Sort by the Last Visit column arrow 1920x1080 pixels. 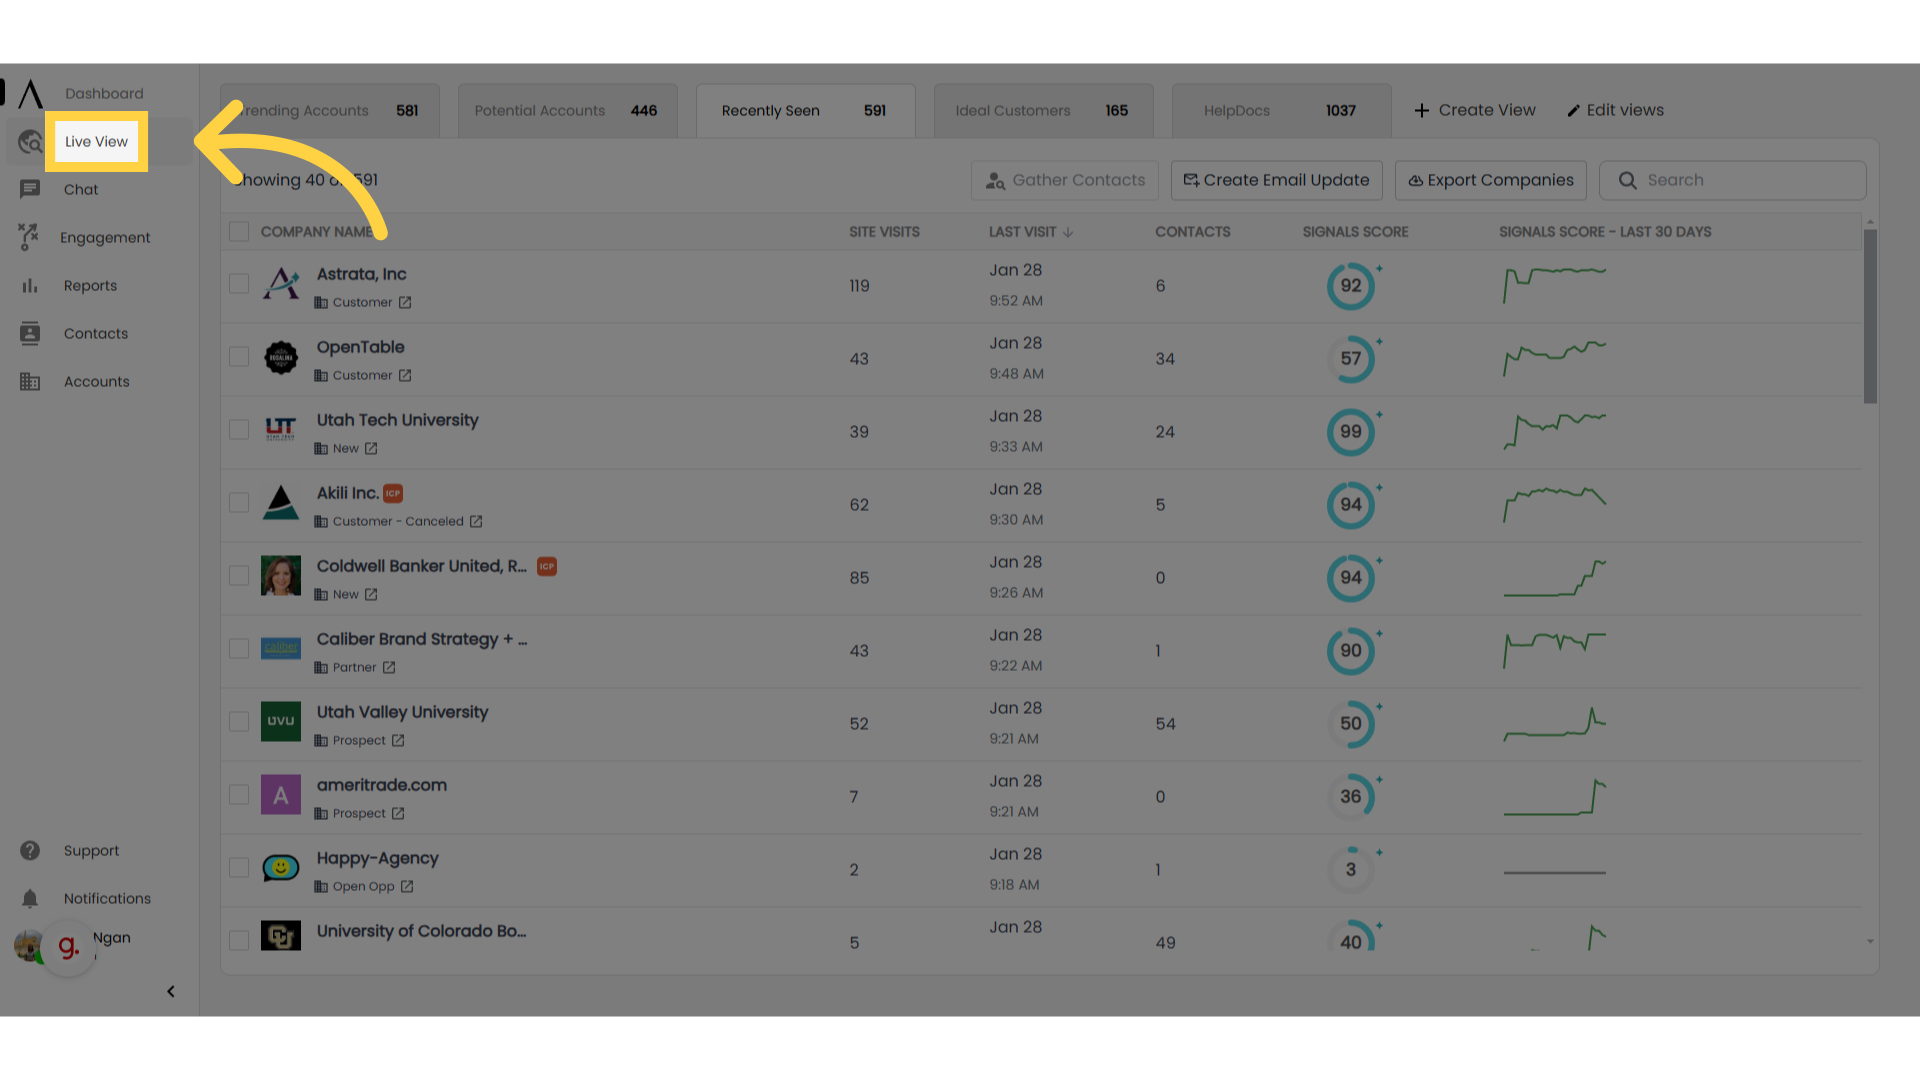[1069, 232]
